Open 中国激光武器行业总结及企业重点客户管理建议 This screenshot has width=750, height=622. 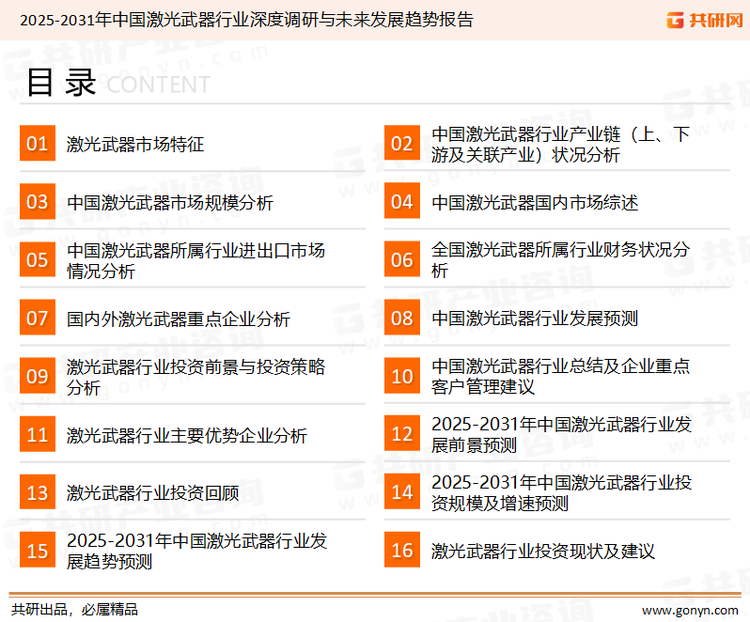[560, 376]
